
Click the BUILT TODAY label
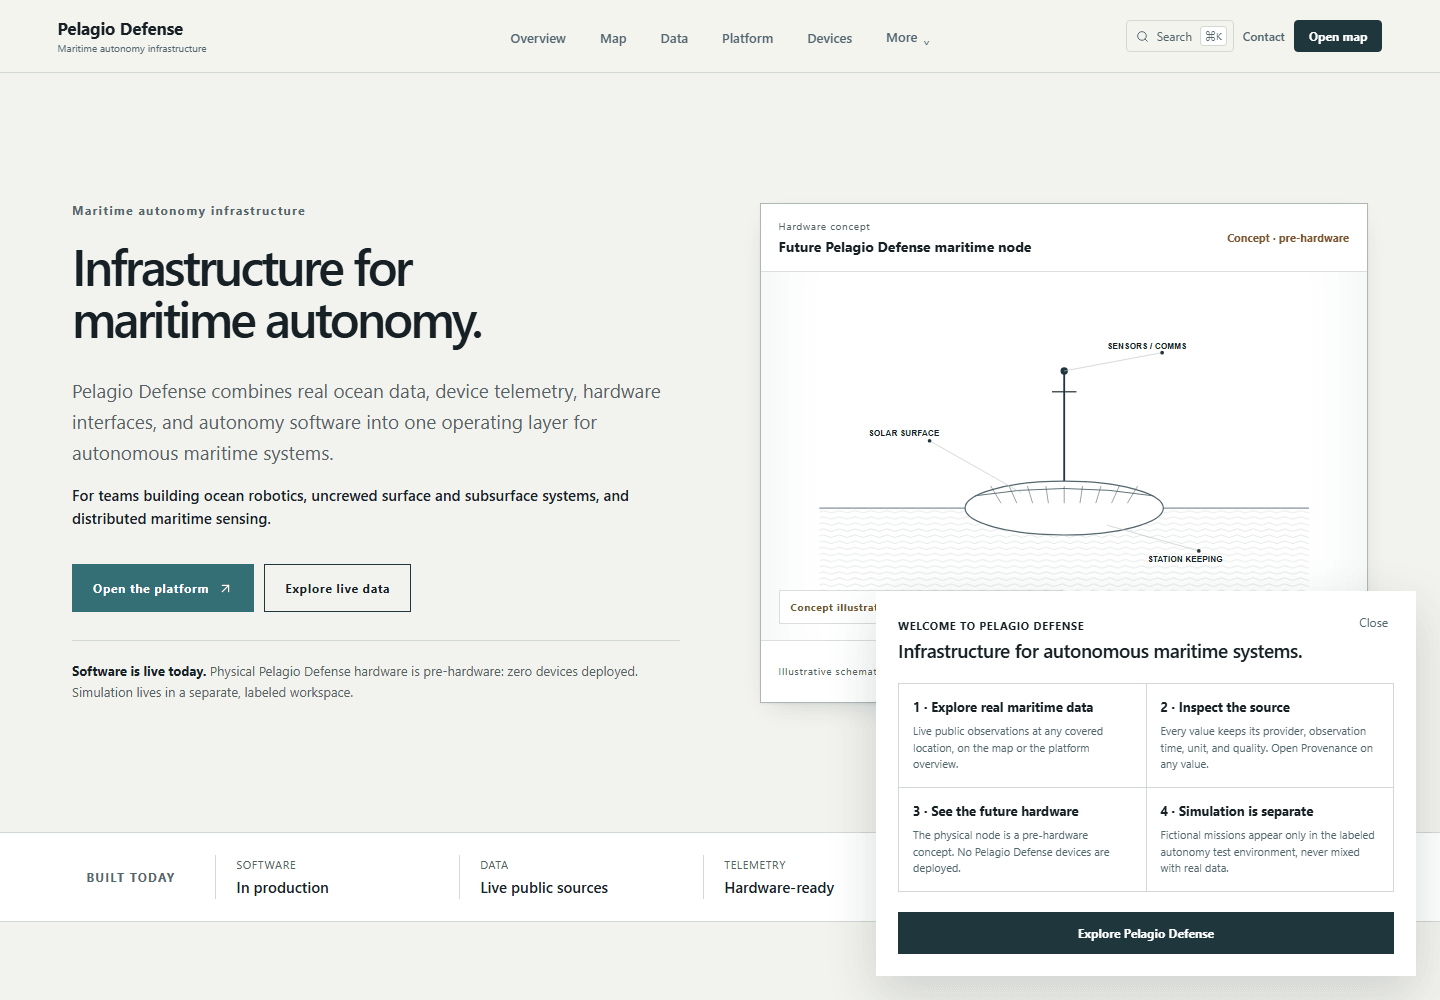[130, 877]
